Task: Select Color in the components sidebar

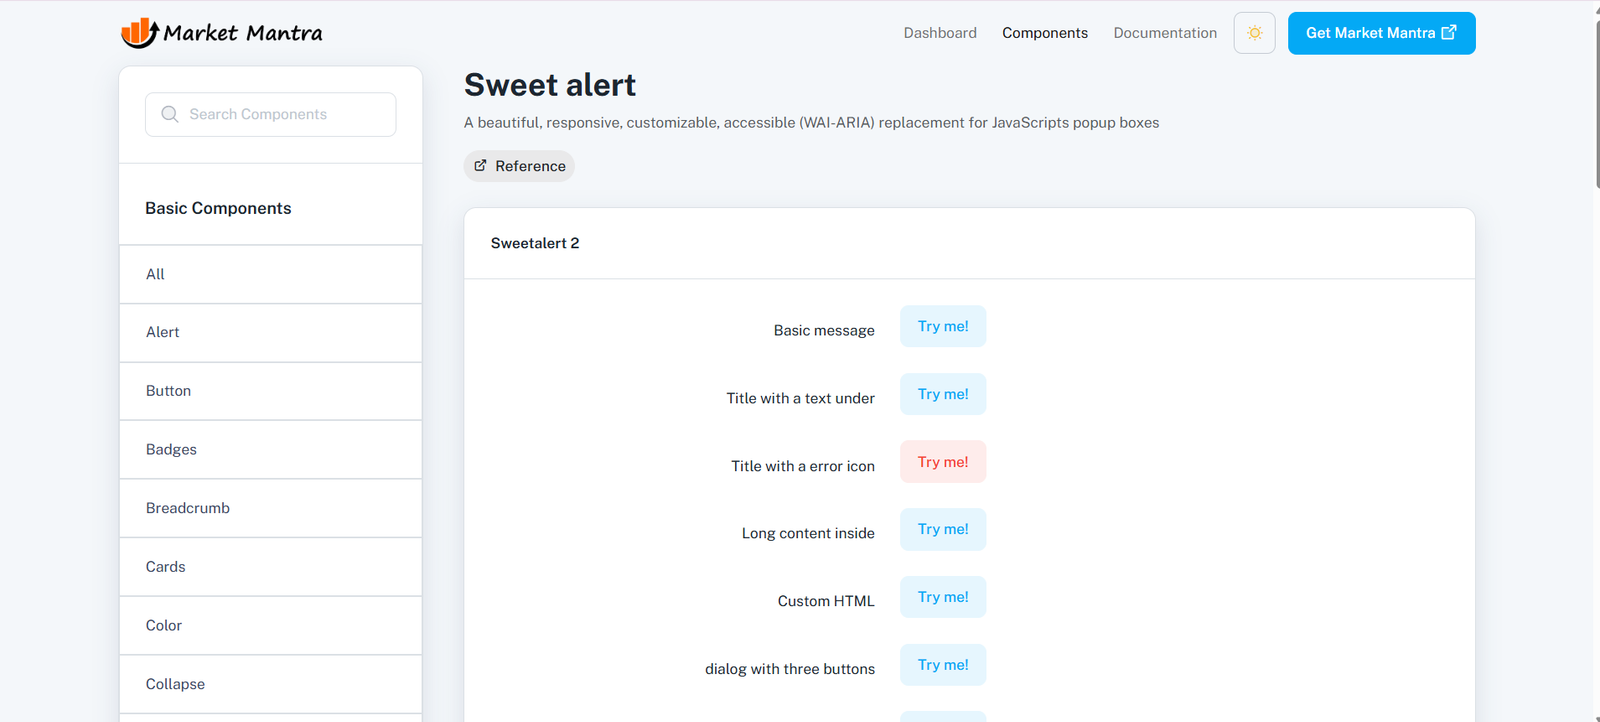Action: 270,626
